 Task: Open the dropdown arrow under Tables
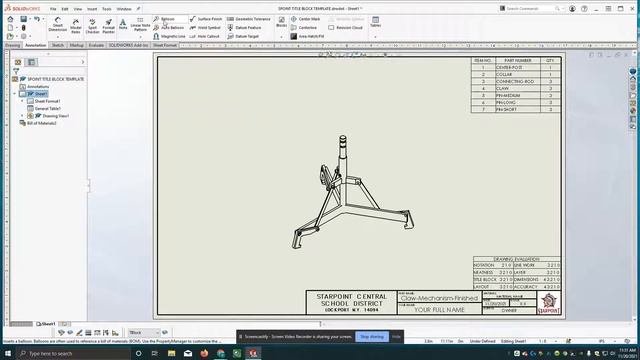(x=375, y=37)
